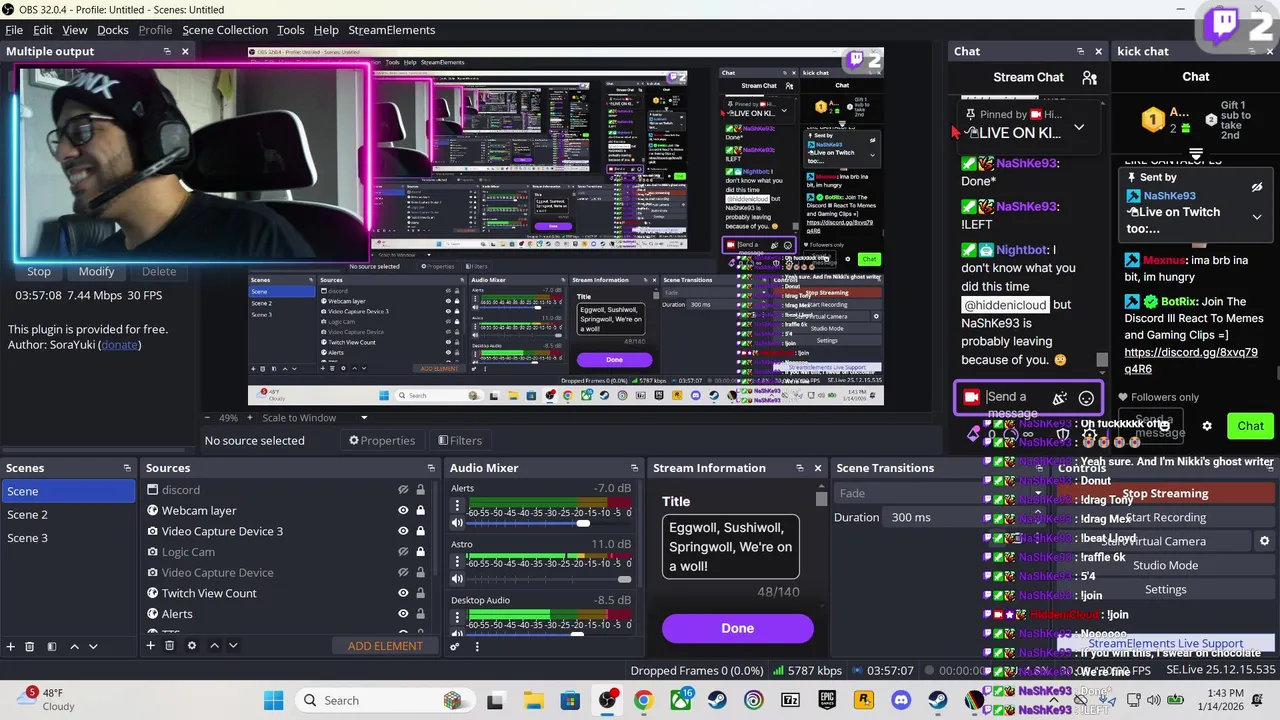
Task: Open the Docks menu
Action: pyautogui.click(x=112, y=30)
